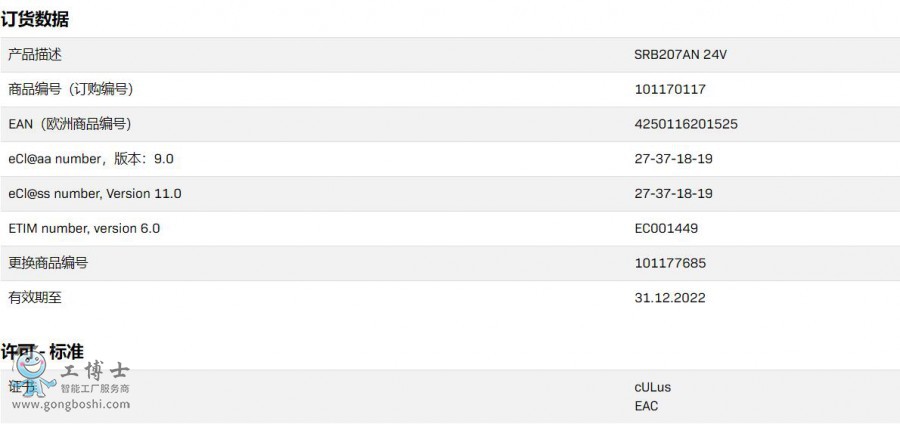Viewport: 900px width, 424px height.
Task: Click the cULus certificate entry
Action: click(x=653, y=387)
